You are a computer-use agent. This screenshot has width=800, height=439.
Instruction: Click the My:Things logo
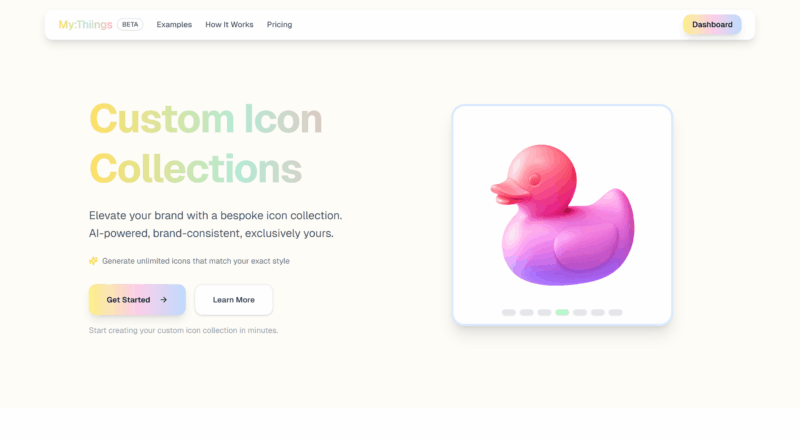coord(85,25)
